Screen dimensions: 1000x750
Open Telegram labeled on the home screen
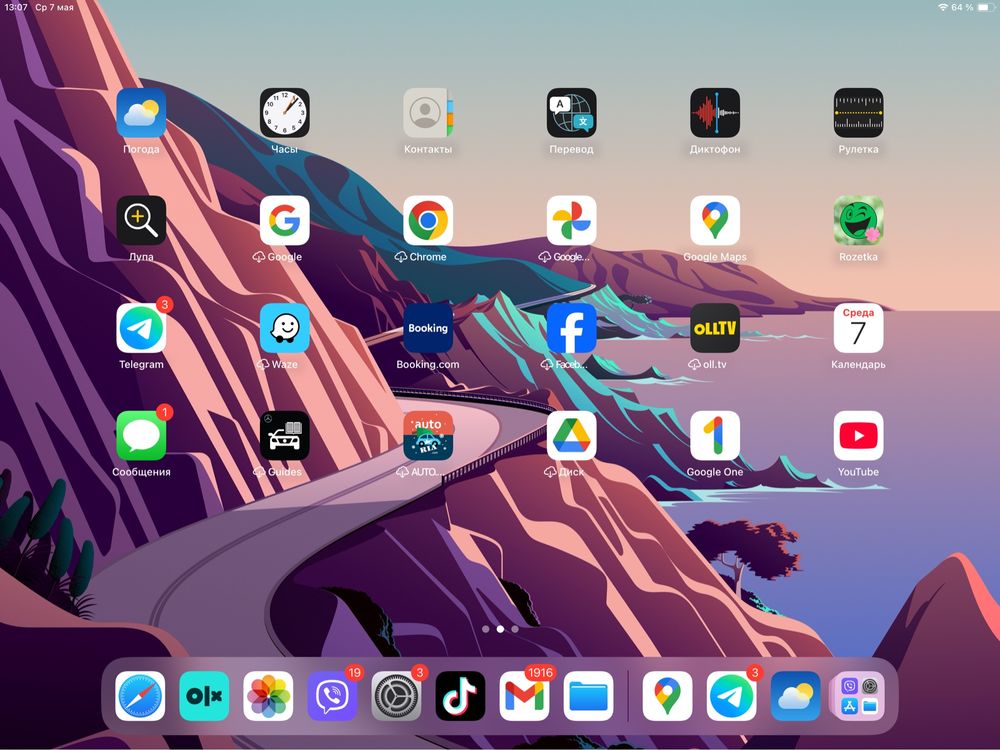pyautogui.click(x=141, y=328)
